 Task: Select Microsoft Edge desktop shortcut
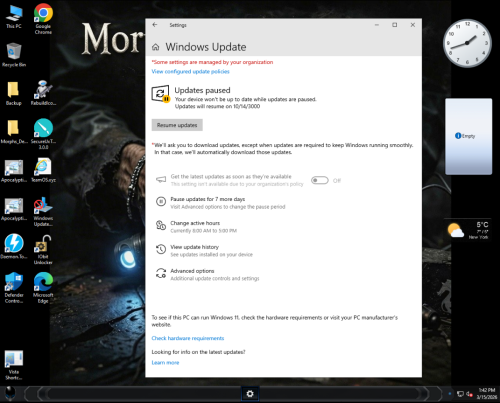[43, 288]
